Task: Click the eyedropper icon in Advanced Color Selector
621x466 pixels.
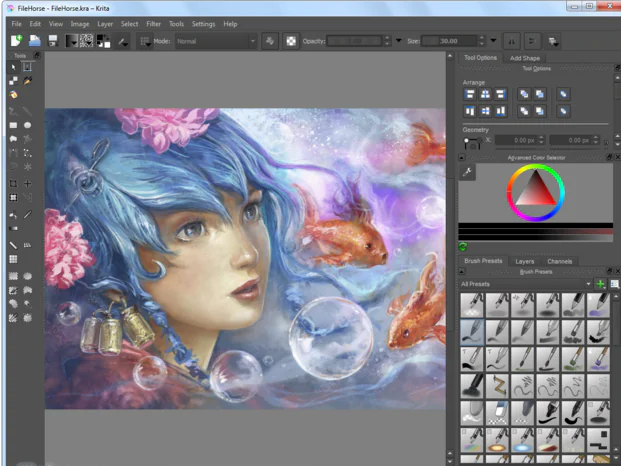Action: pyautogui.click(x=467, y=172)
